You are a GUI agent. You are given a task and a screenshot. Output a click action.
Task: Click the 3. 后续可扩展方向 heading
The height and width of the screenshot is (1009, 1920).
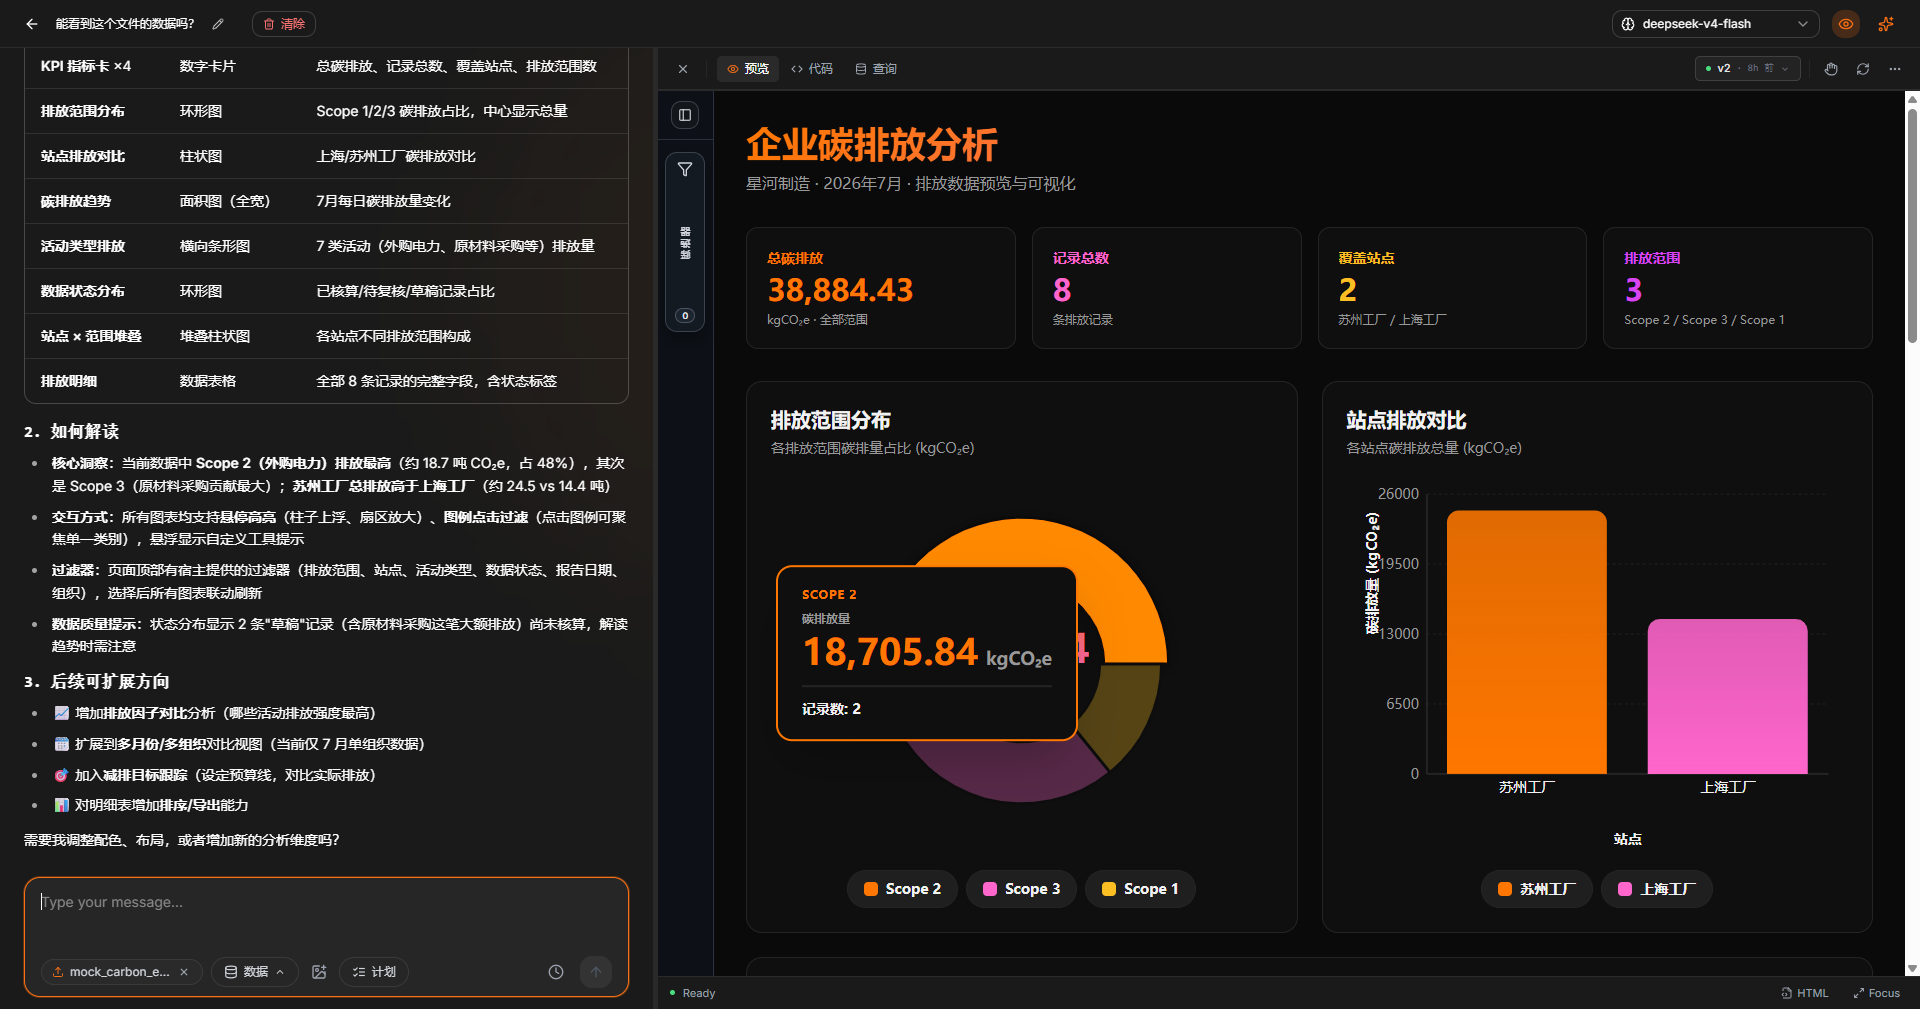97,681
